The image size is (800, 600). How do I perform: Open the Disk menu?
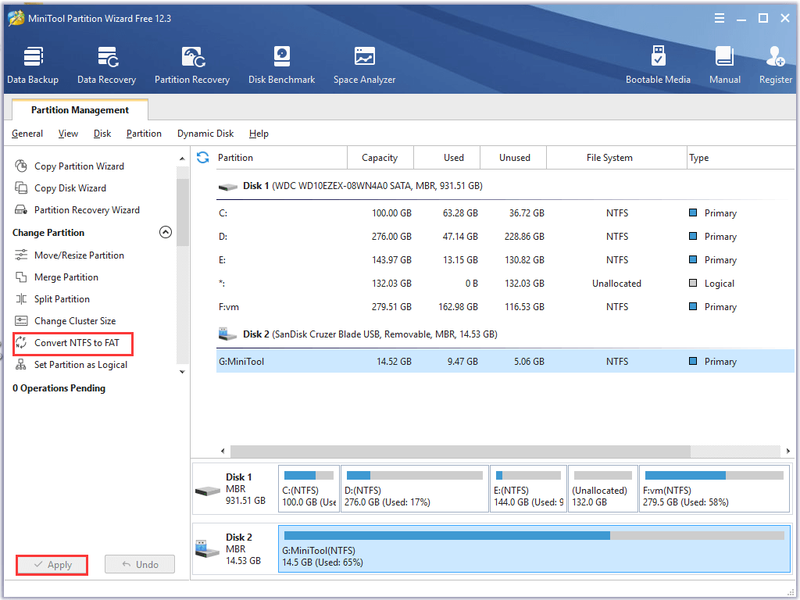pyautogui.click(x=102, y=134)
